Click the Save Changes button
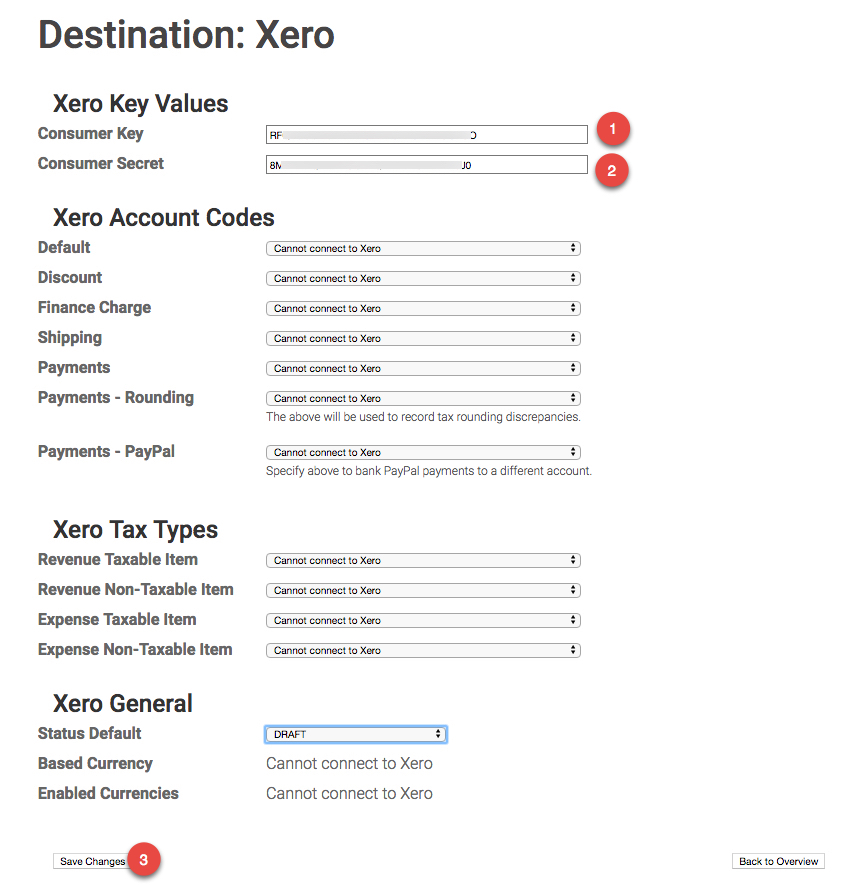847x886 pixels. click(92, 861)
